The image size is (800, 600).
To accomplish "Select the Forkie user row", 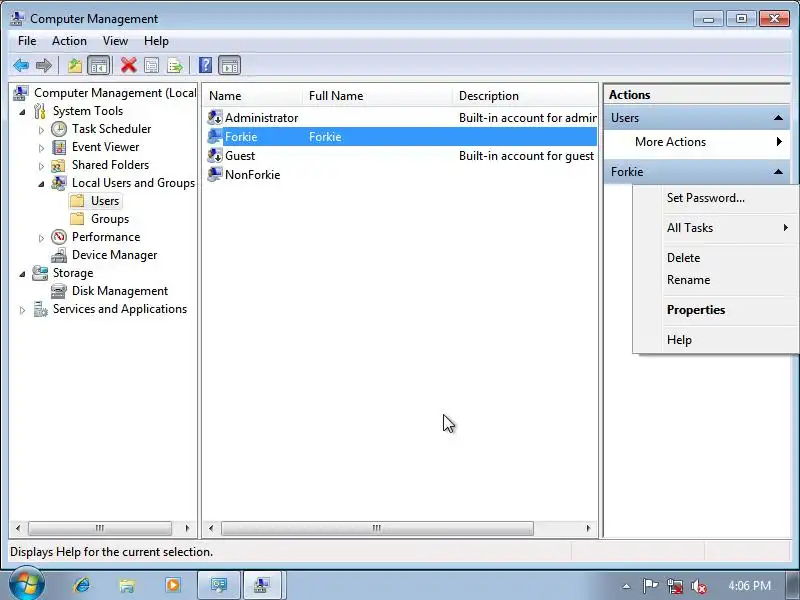I will (x=400, y=137).
